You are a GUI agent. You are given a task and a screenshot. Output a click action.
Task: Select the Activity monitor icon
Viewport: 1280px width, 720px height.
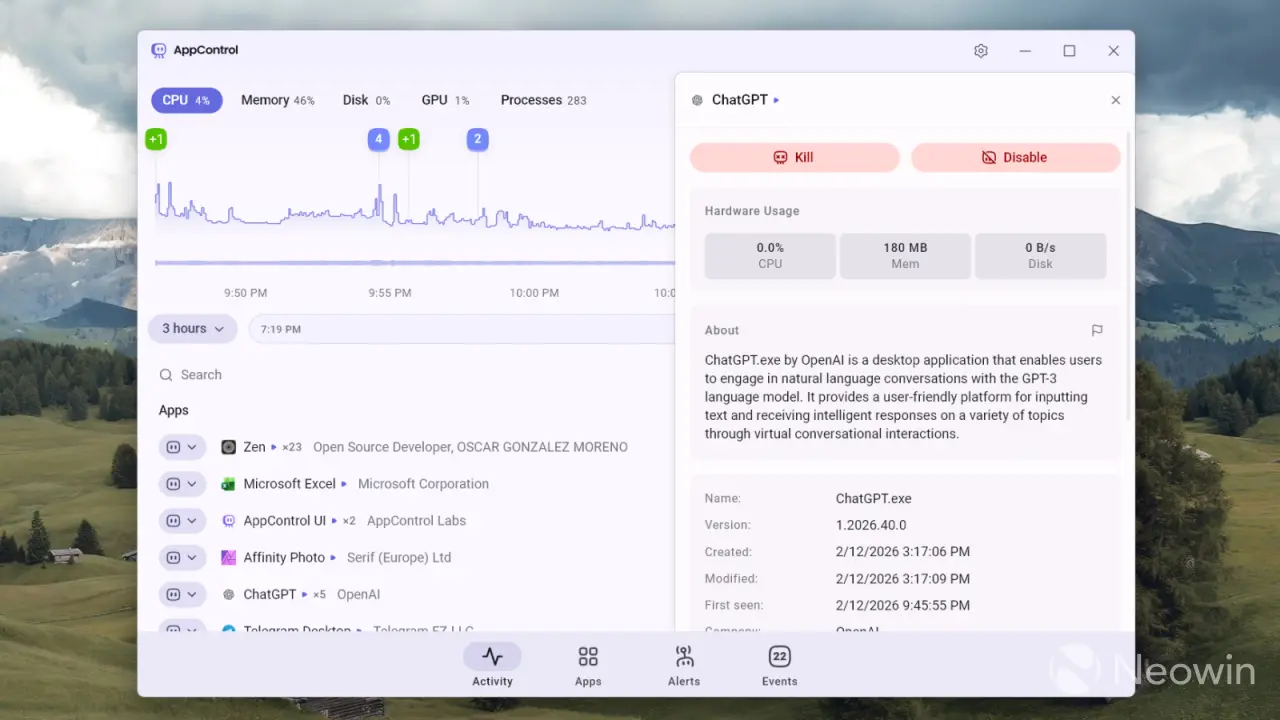[492, 657]
